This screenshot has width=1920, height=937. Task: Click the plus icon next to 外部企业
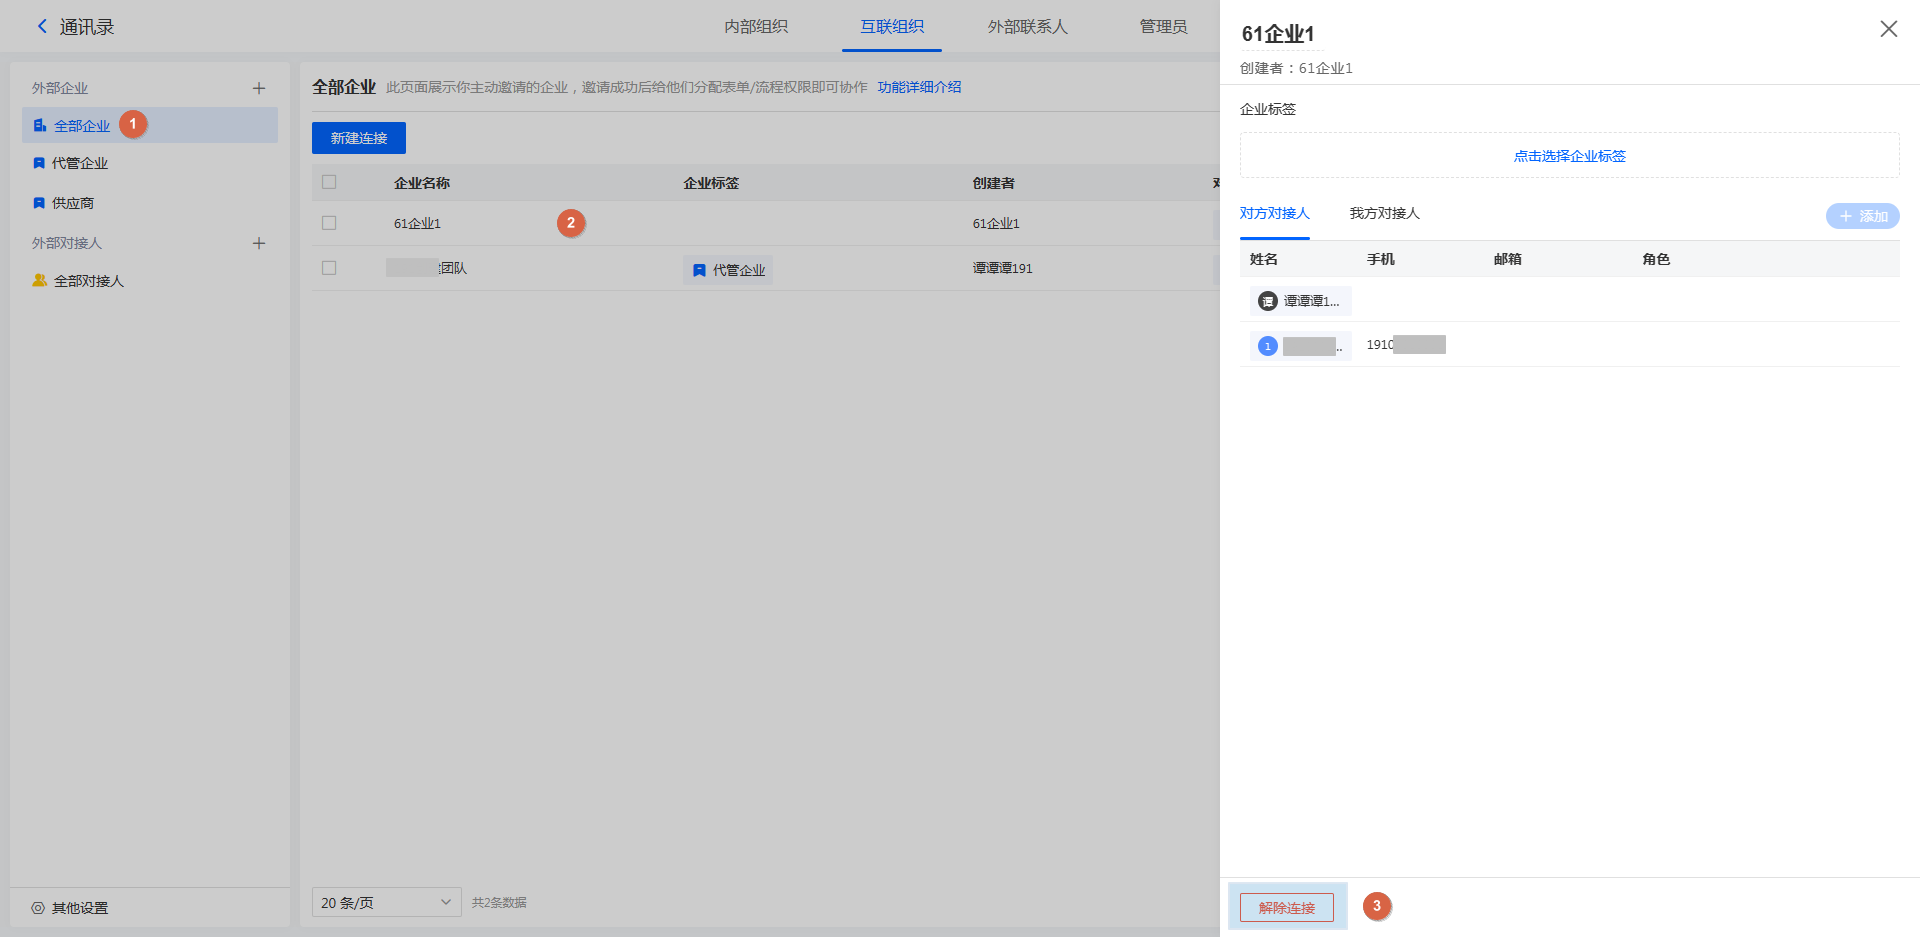tap(259, 88)
